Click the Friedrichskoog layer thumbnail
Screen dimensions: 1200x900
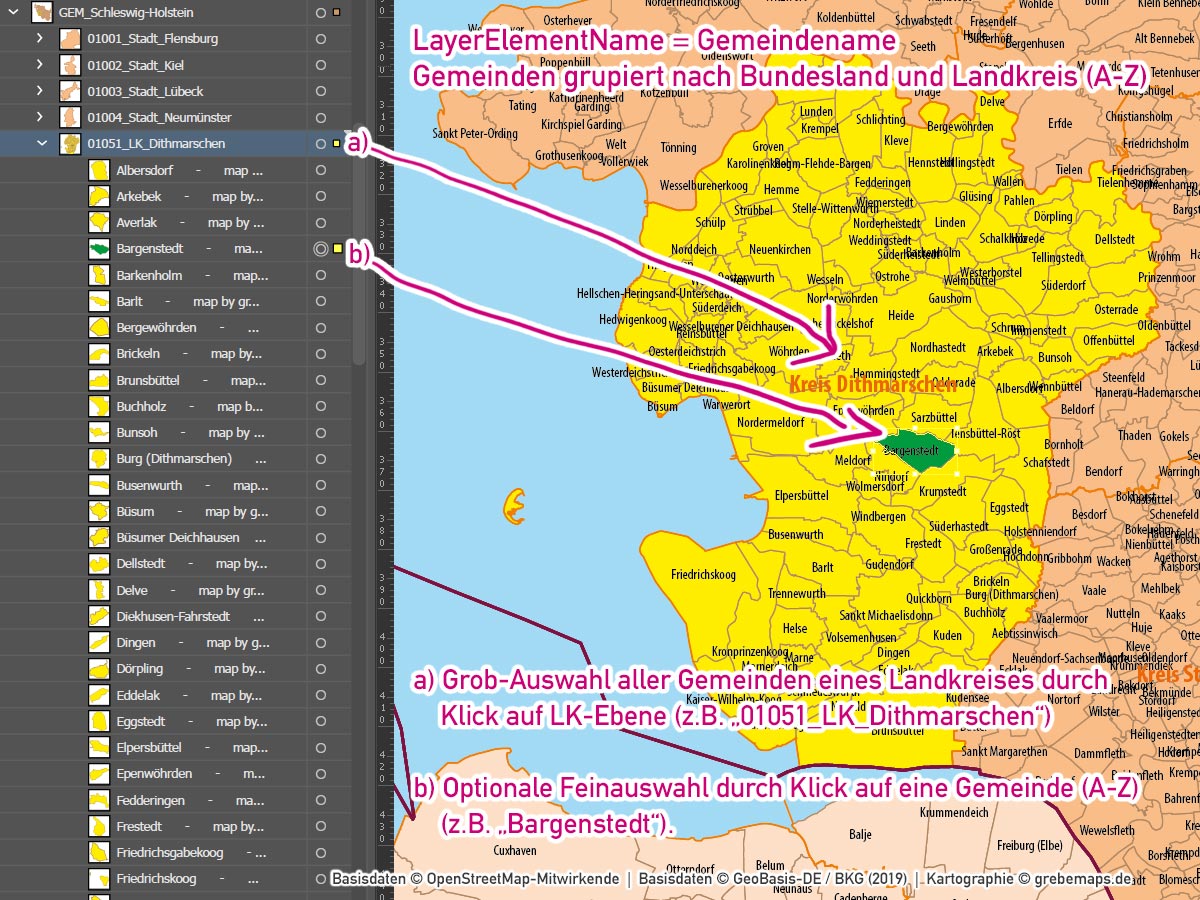pyautogui.click(x=98, y=879)
